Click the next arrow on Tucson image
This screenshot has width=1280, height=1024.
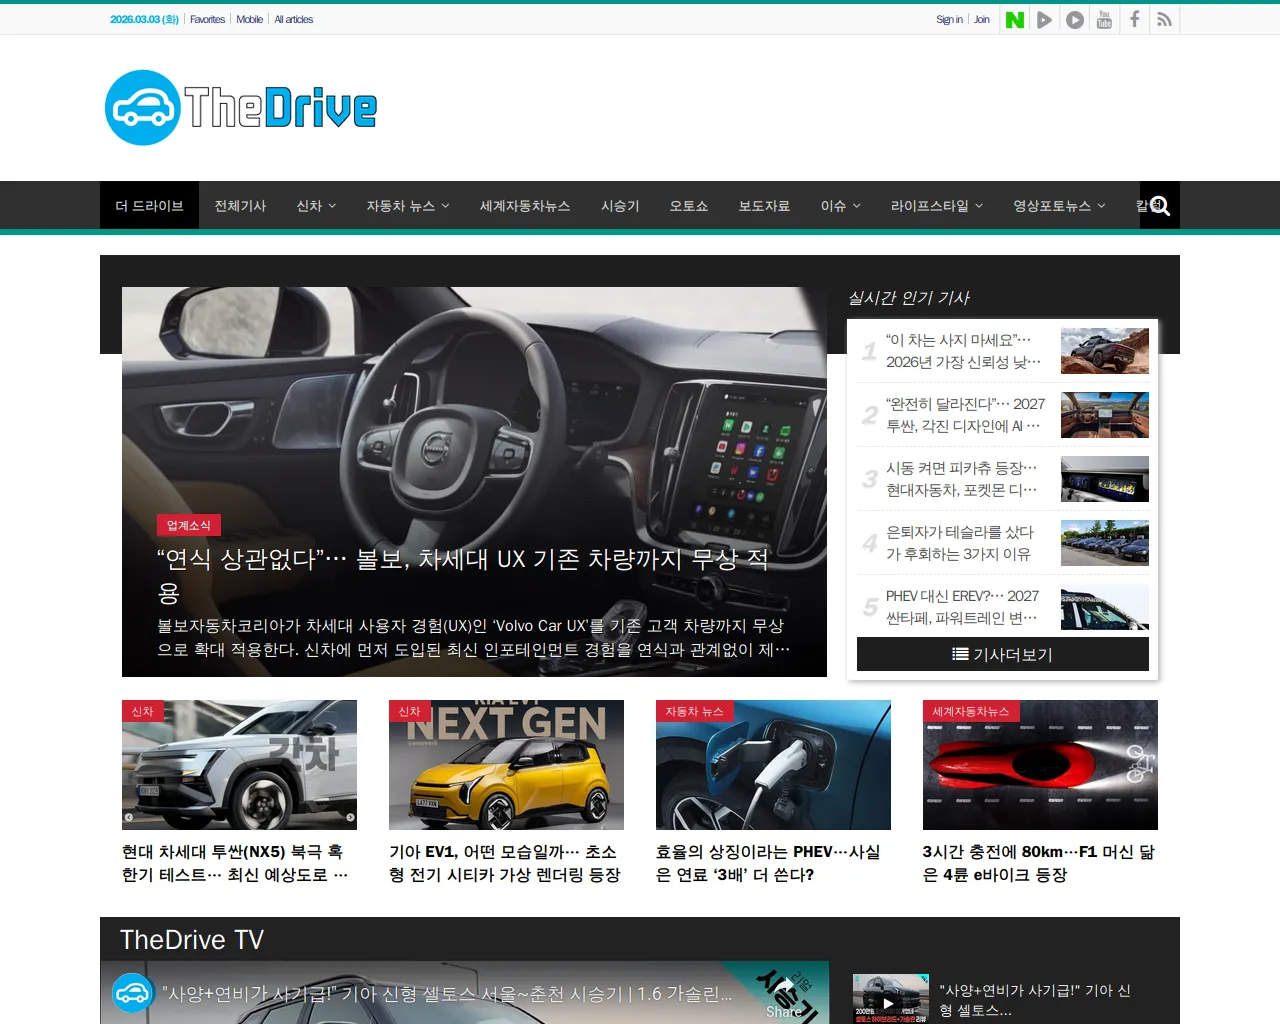pos(350,817)
